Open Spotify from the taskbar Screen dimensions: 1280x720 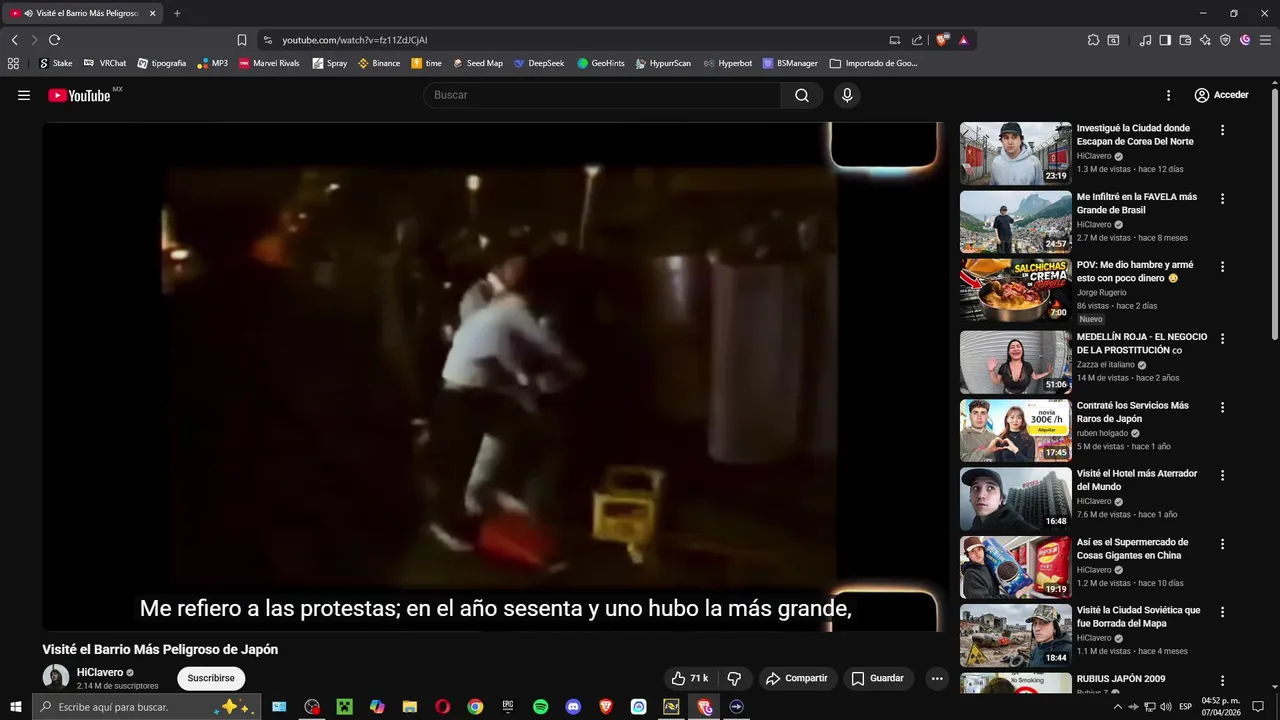[x=540, y=707]
